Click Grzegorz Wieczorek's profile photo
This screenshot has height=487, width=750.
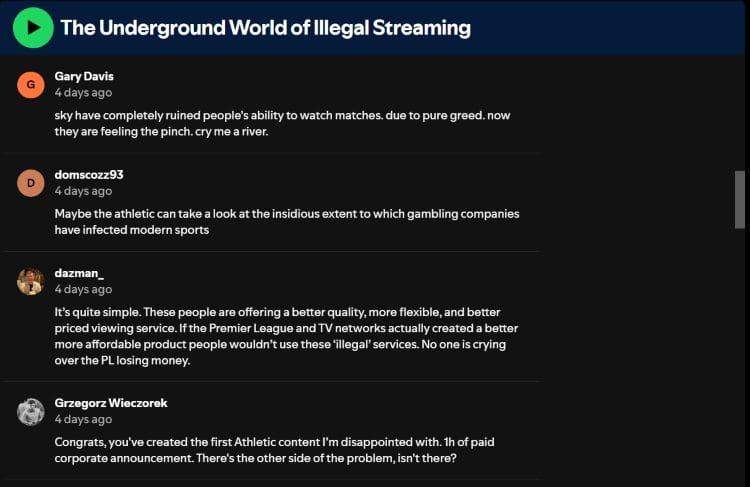pyautogui.click(x=31, y=411)
